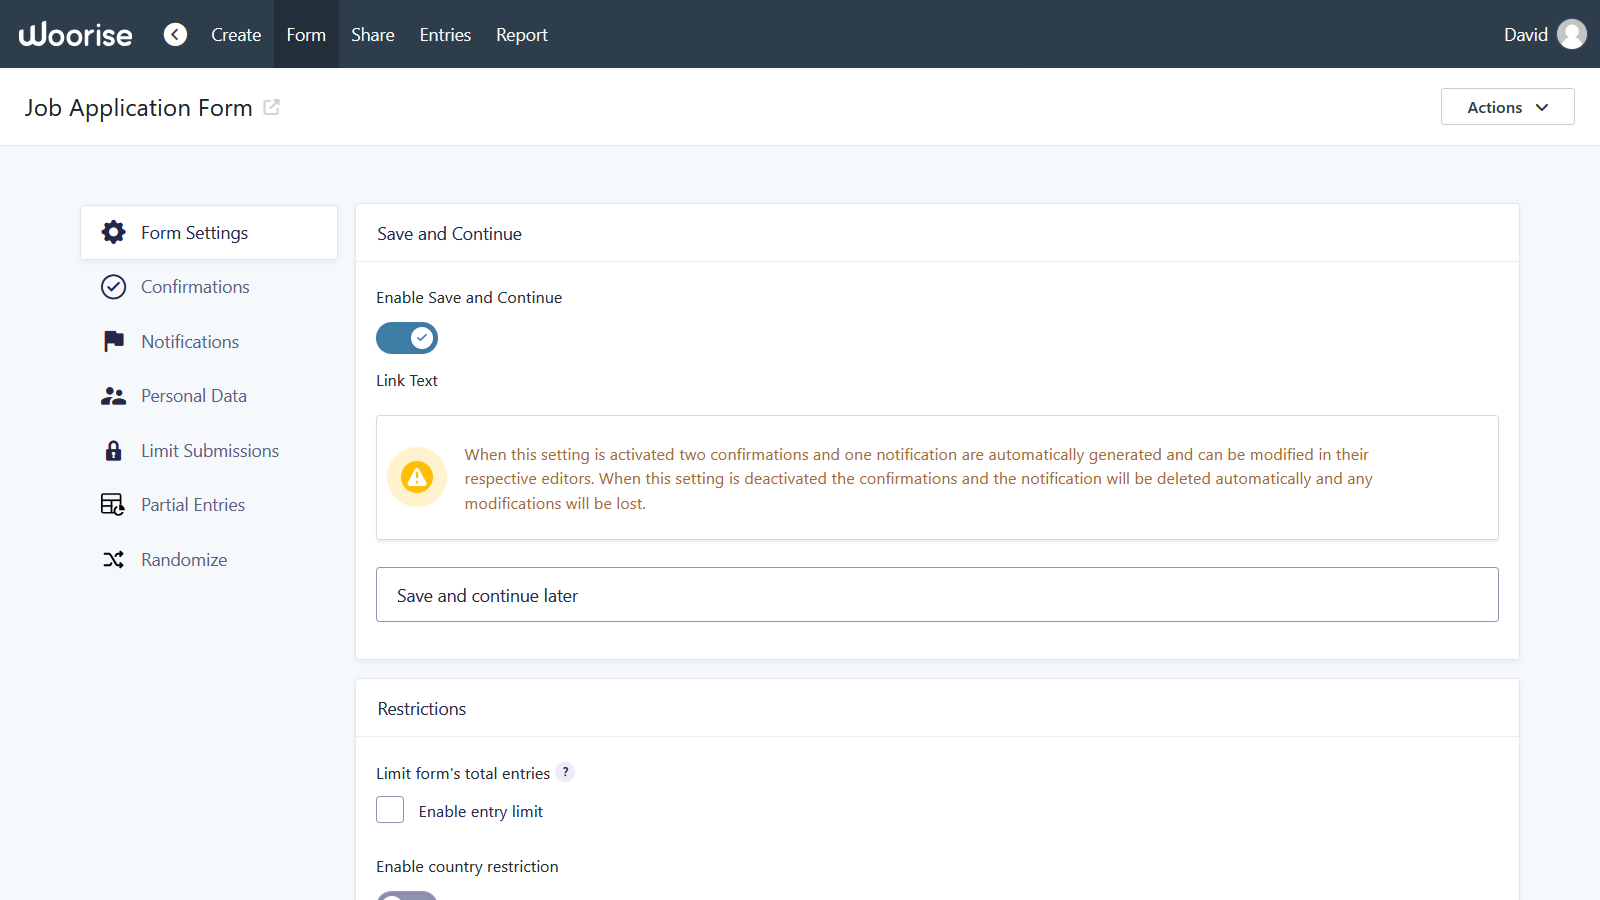Click the Partial Entries table icon
Image resolution: width=1600 pixels, height=900 pixels.
point(114,504)
